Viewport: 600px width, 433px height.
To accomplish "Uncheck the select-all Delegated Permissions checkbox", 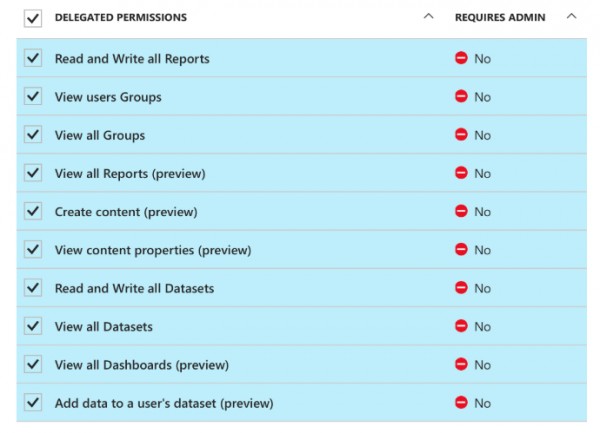I will 33,18.
